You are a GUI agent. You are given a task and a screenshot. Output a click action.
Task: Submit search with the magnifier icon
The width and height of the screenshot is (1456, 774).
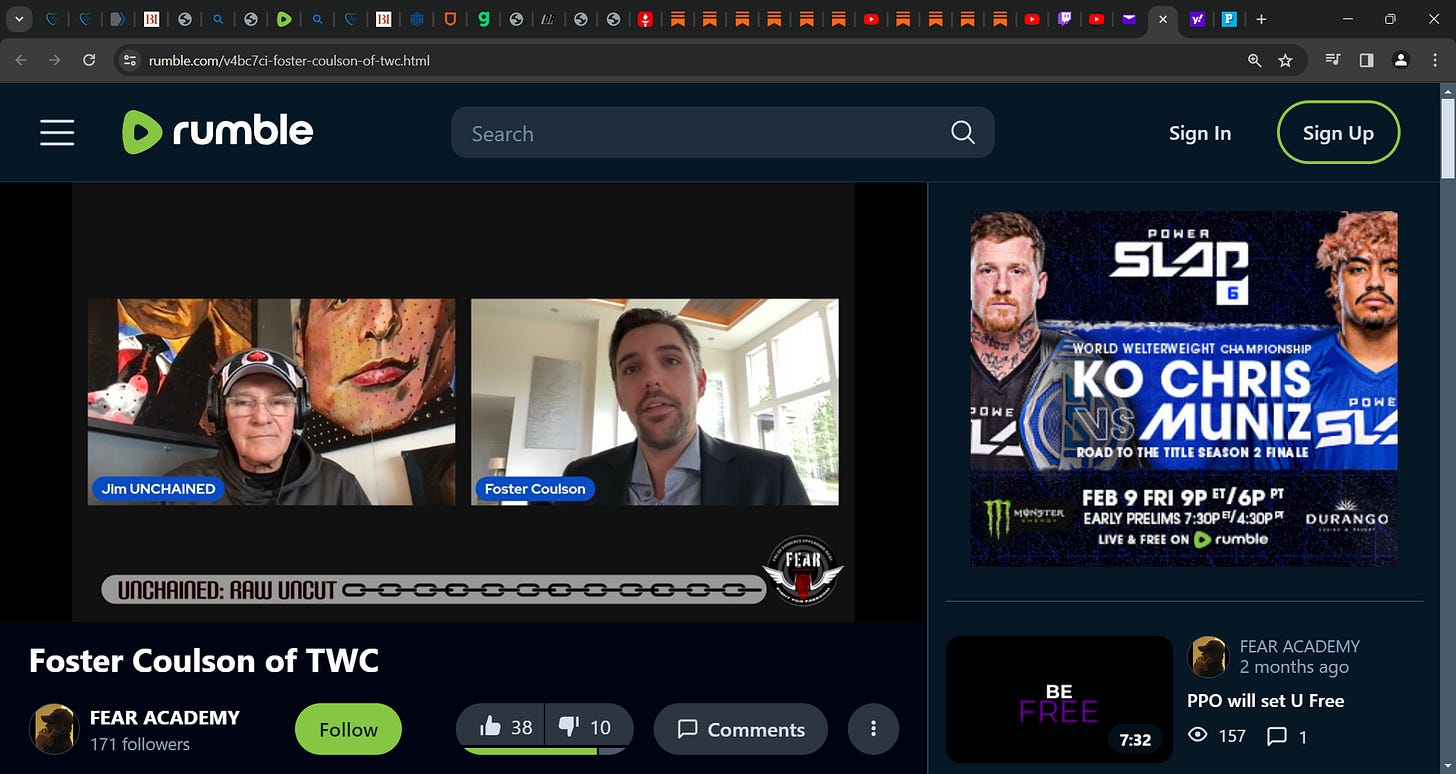click(962, 133)
